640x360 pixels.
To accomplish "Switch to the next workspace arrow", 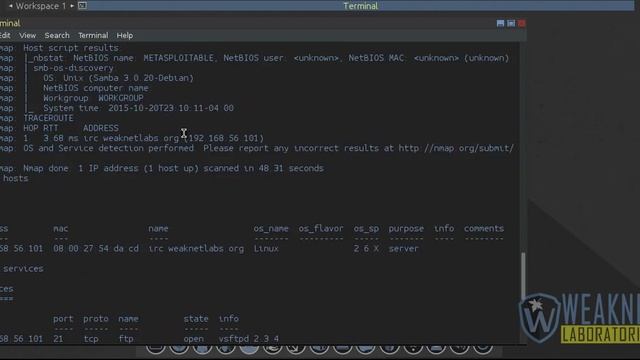I will 72,6.
